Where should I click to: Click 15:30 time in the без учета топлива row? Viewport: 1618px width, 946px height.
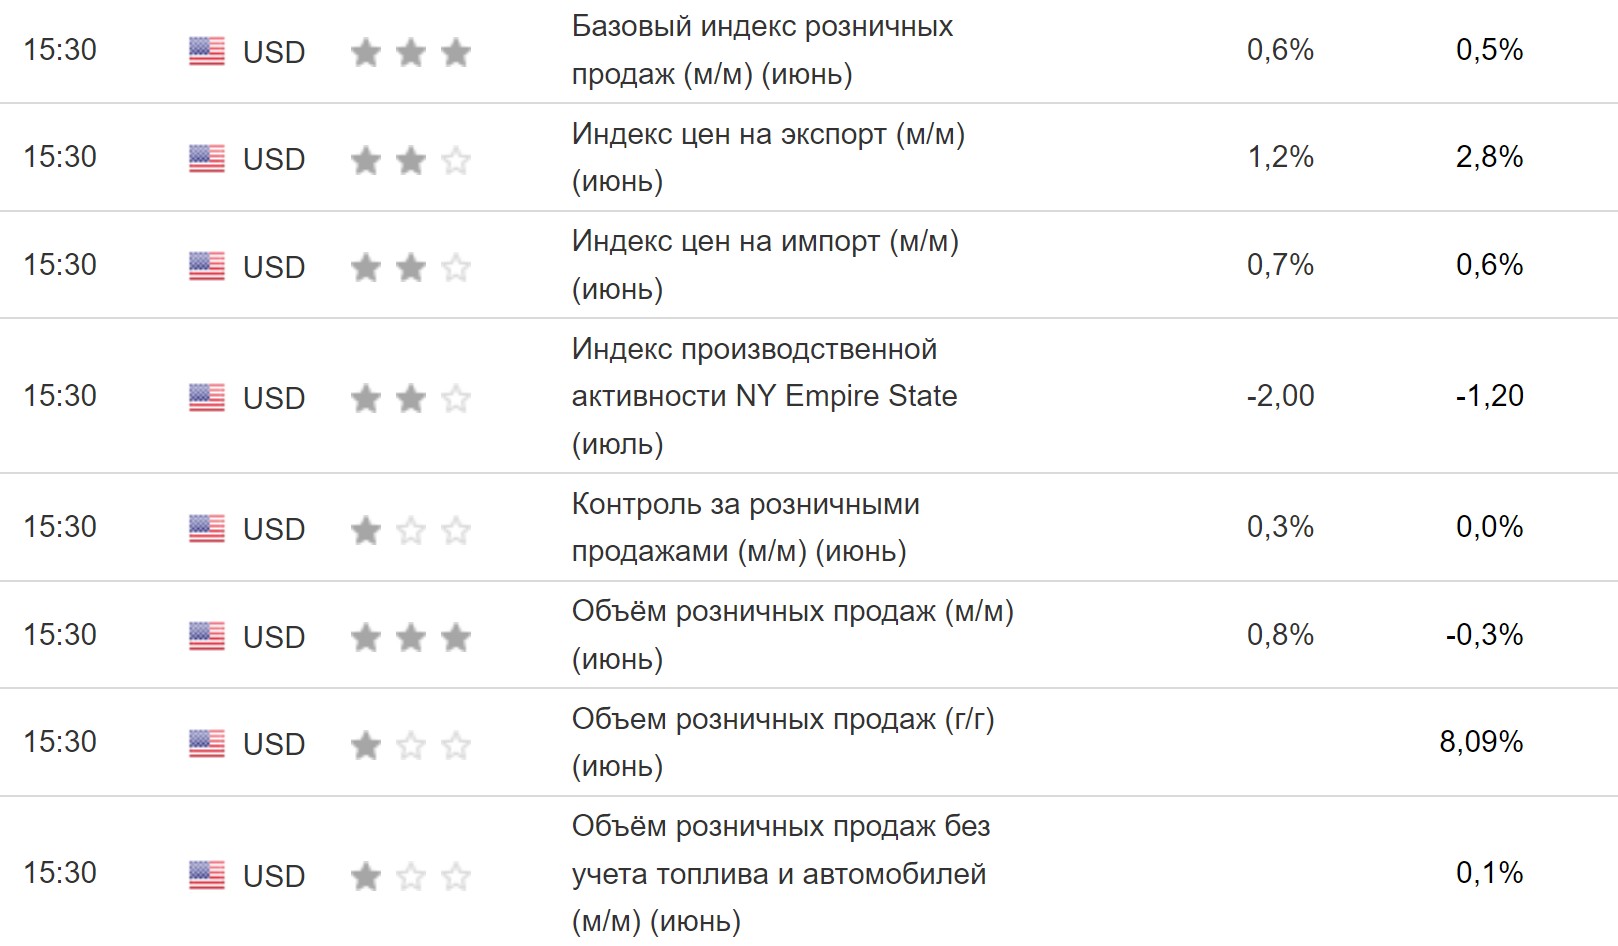tap(60, 873)
